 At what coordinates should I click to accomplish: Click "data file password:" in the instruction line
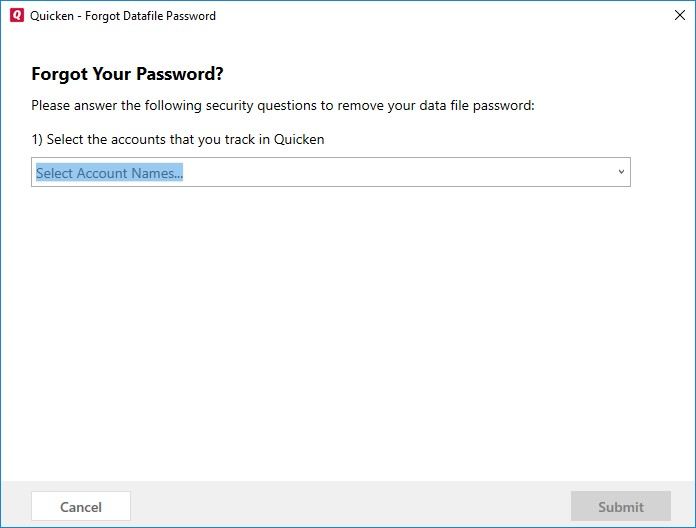pos(474,105)
